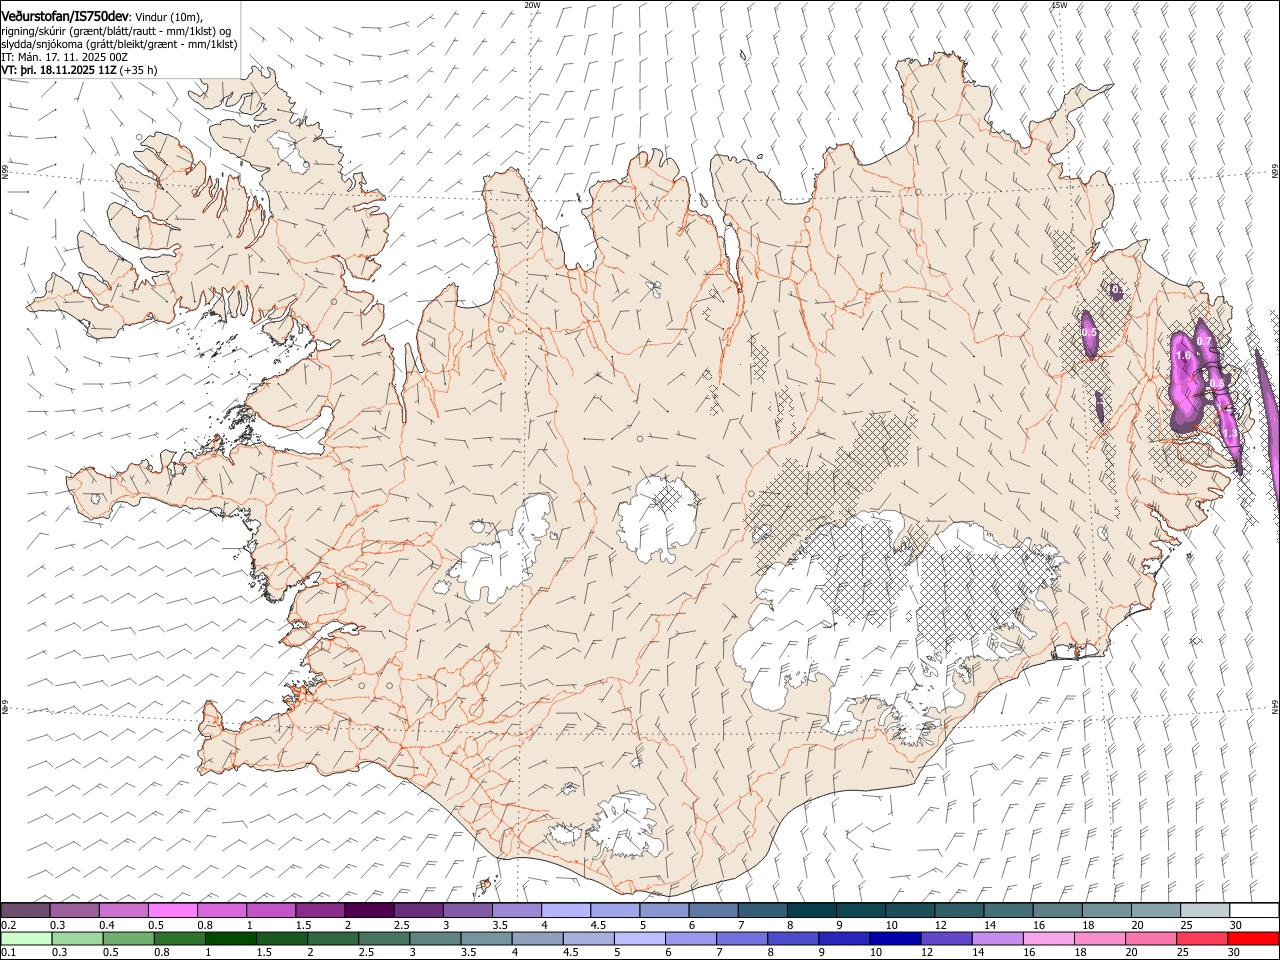Pick the lower legend blue swatch starting at 7
Viewport: 1280px width, 960px height.
pyautogui.click(x=742, y=939)
